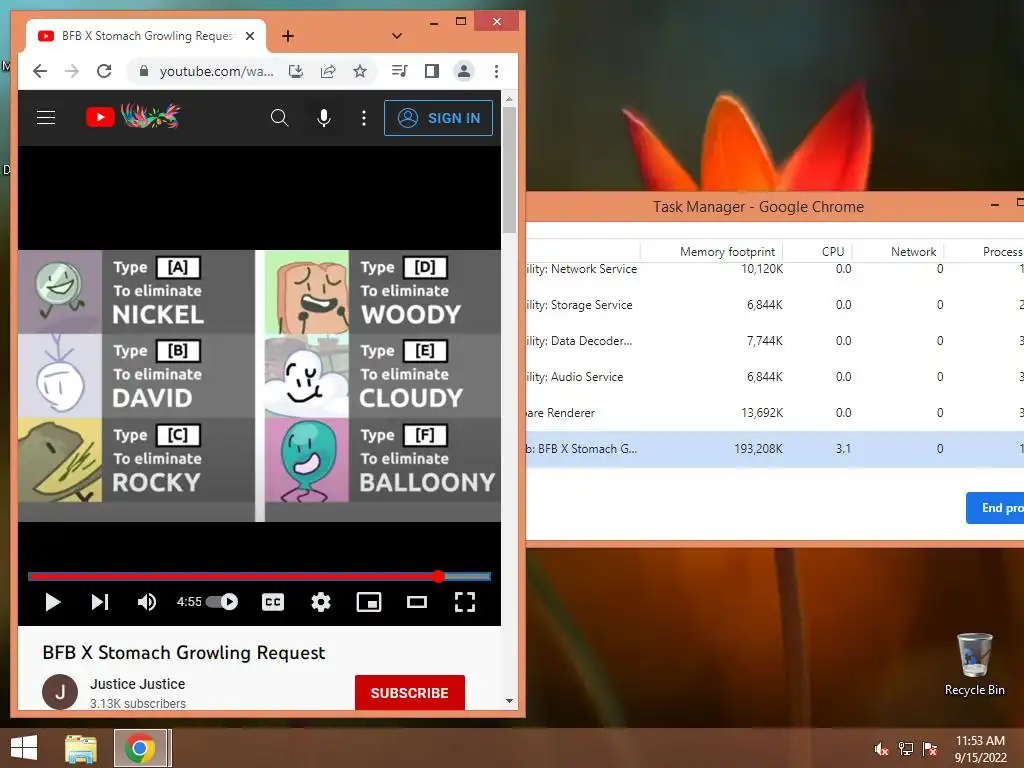Screen dimensions: 1024x768
Task: Go forward in Chrome browser
Action: click(x=72, y=71)
